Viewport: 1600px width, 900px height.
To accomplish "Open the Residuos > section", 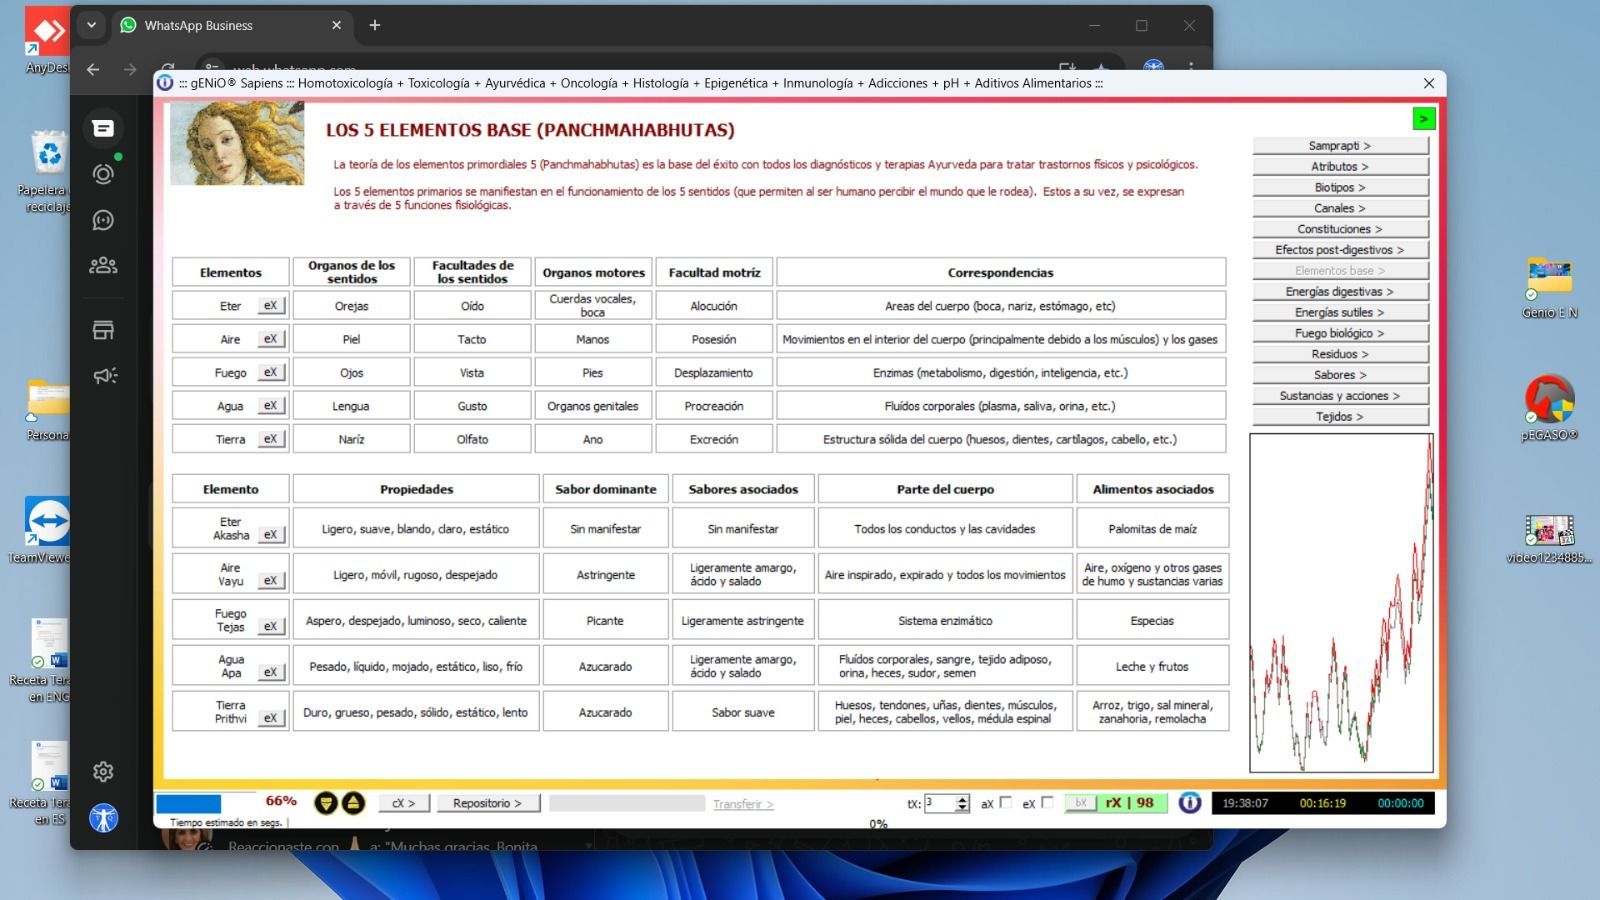I will tap(1340, 354).
